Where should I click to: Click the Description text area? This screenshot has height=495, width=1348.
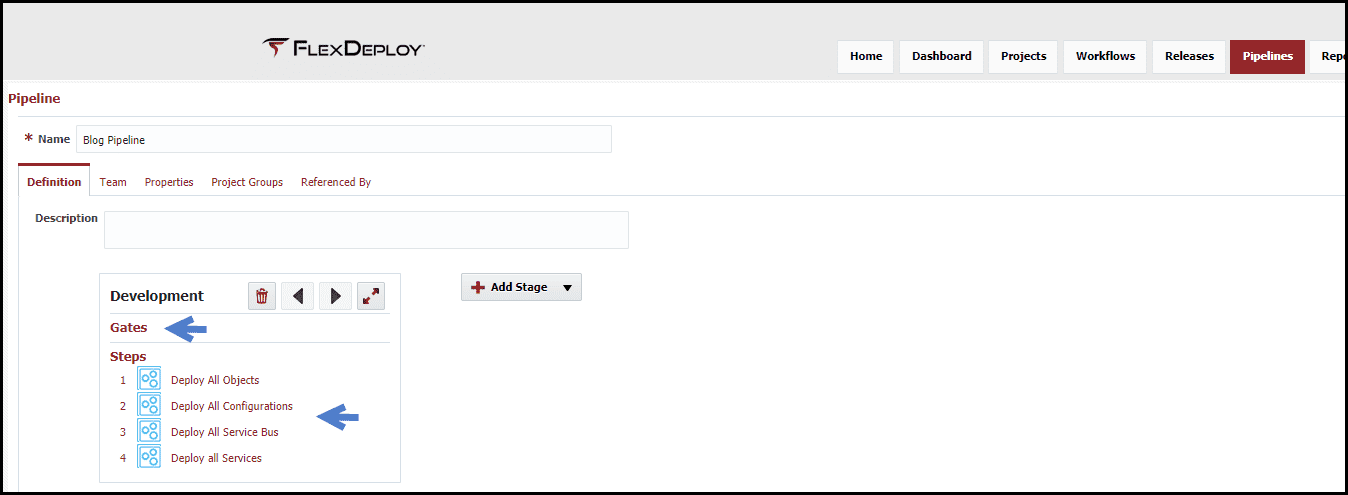click(x=366, y=229)
